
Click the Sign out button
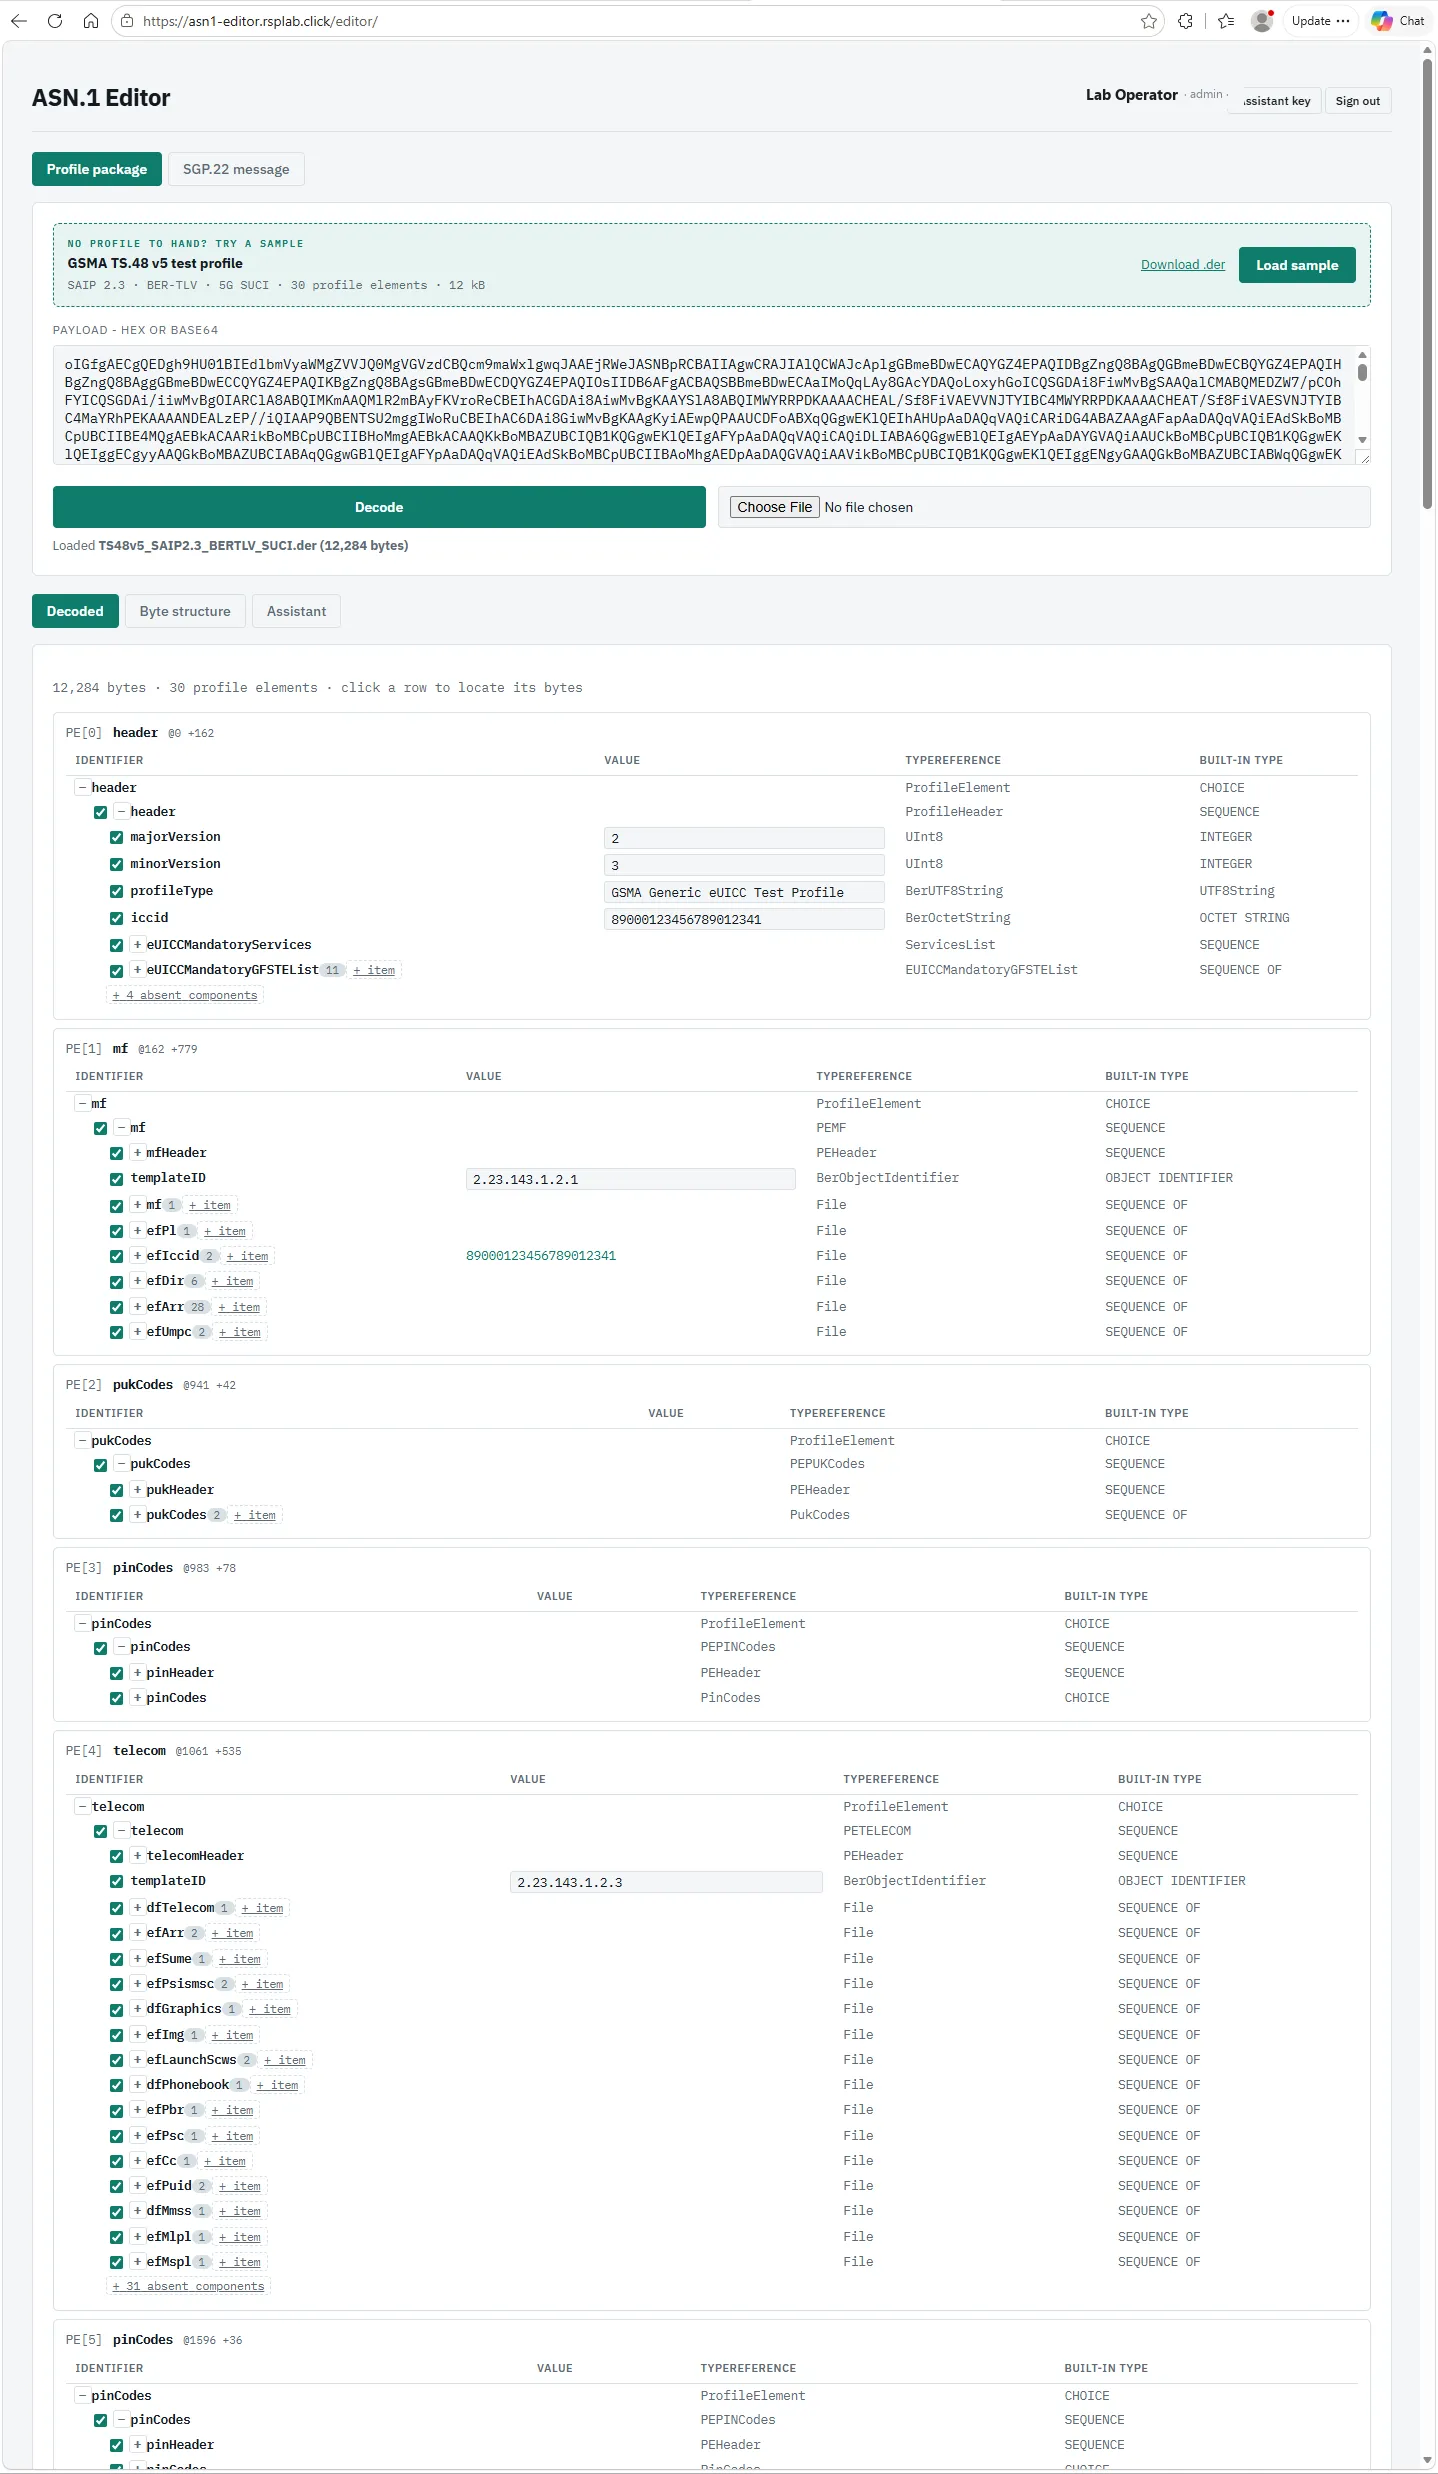click(x=1357, y=101)
